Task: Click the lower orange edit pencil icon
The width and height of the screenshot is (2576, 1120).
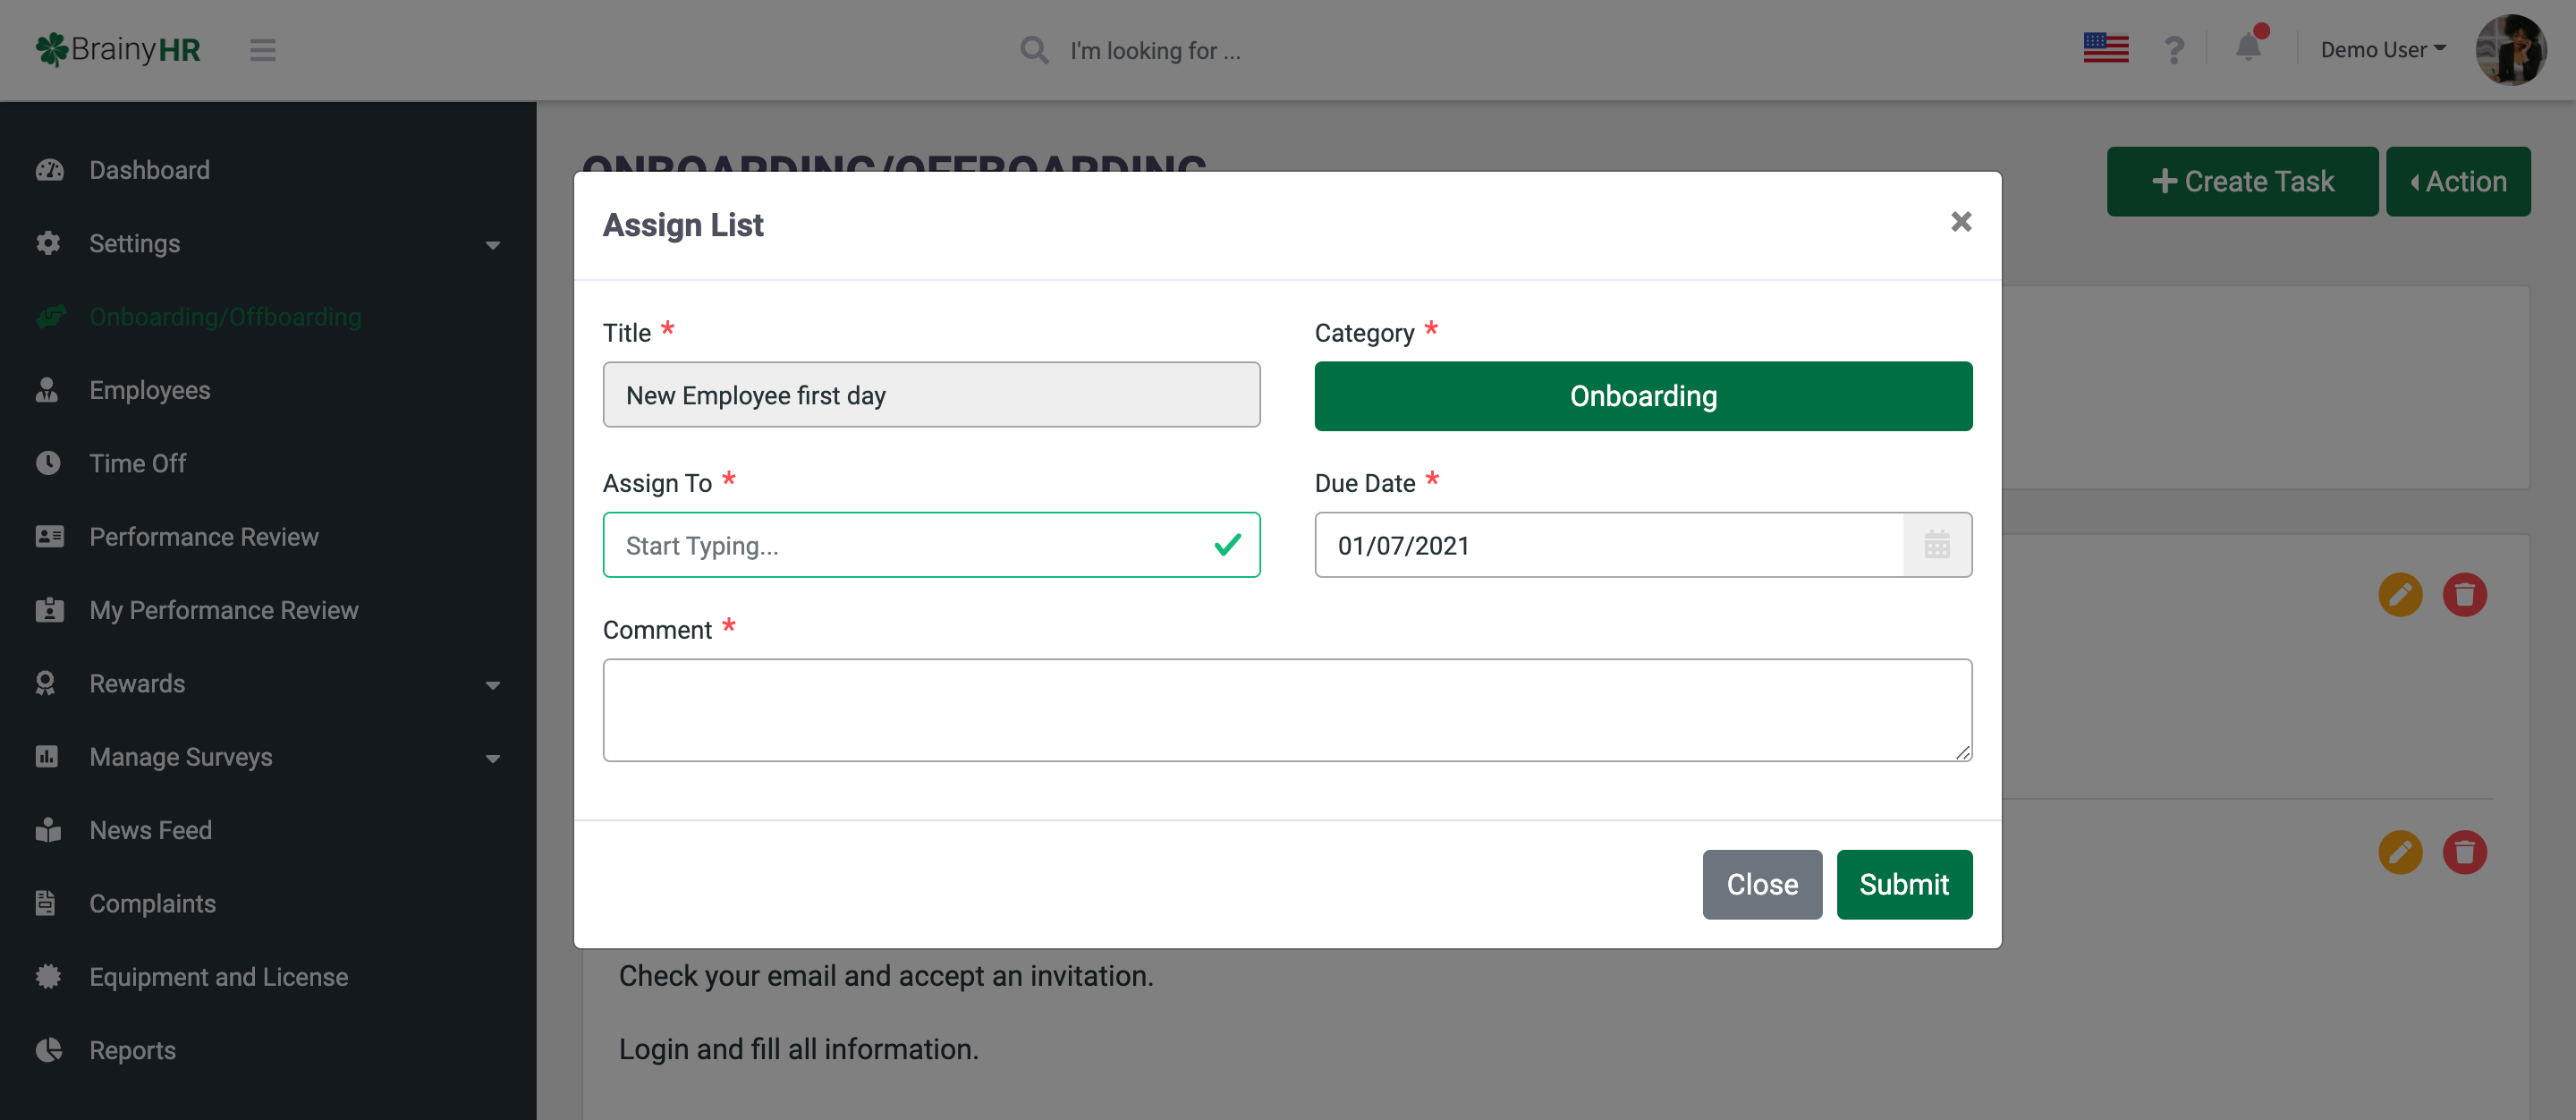Action: [2399, 852]
